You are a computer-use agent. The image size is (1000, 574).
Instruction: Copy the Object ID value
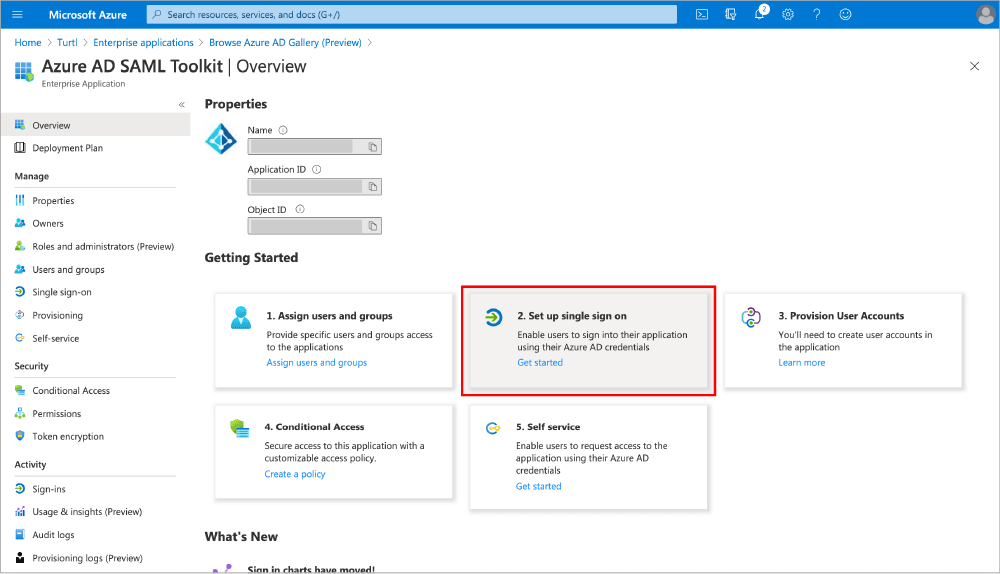tap(372, 227)
